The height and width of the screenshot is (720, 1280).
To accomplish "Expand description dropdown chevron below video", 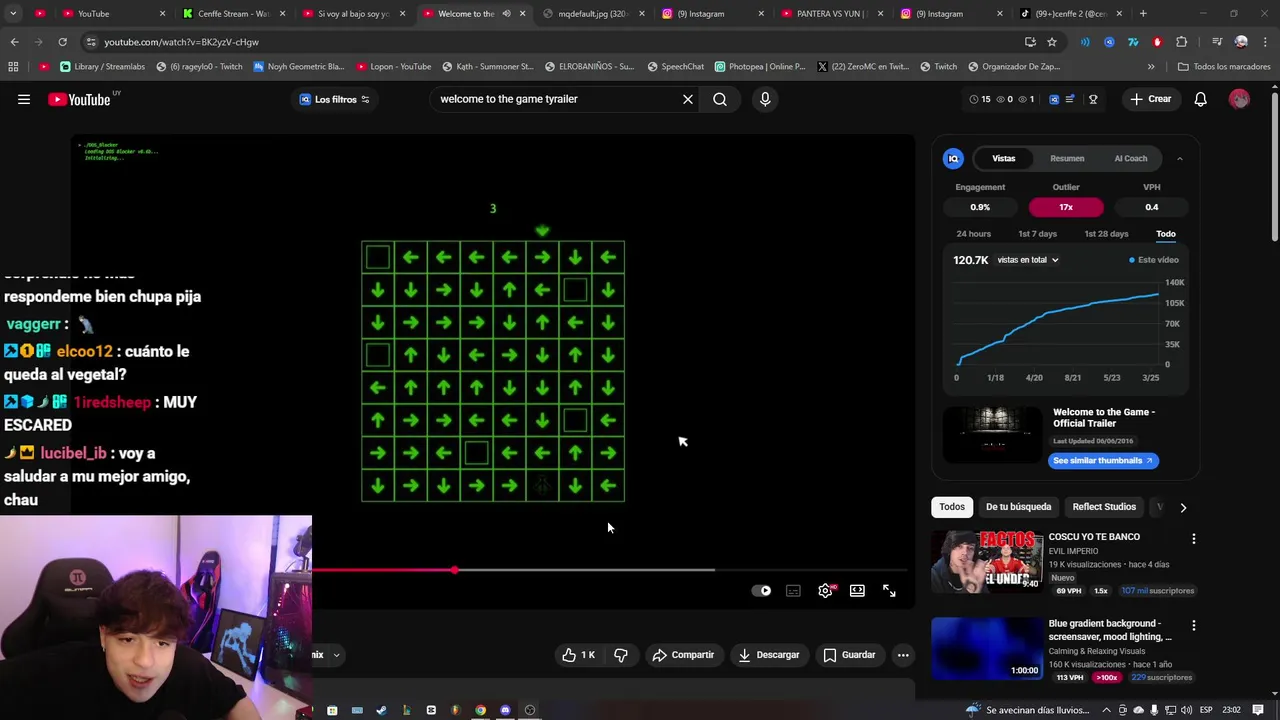I will coord(336,655).
